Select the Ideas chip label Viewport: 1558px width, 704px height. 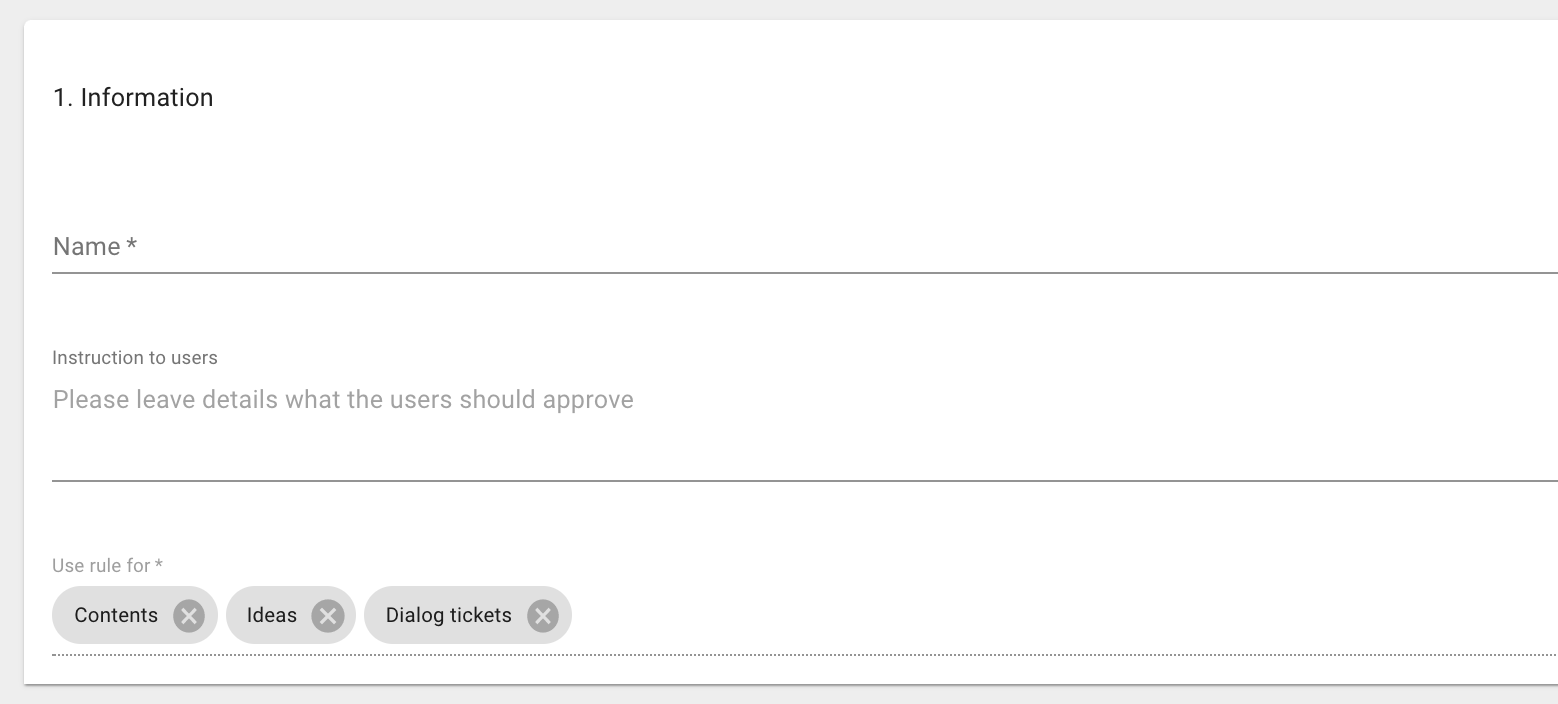coord(272,615)
